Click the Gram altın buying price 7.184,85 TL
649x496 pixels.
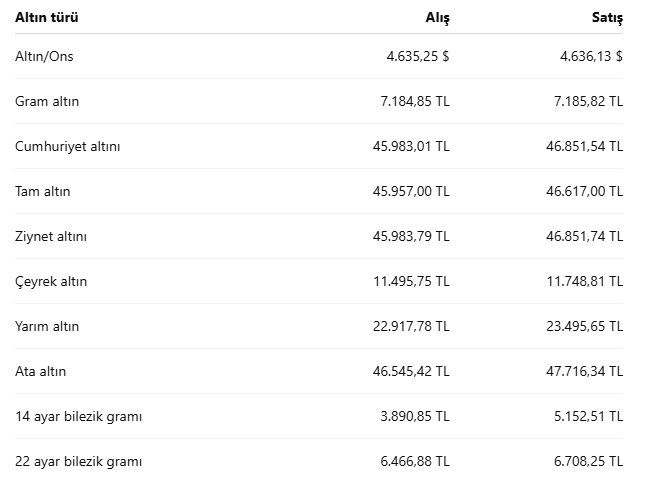tap(415, 101)
